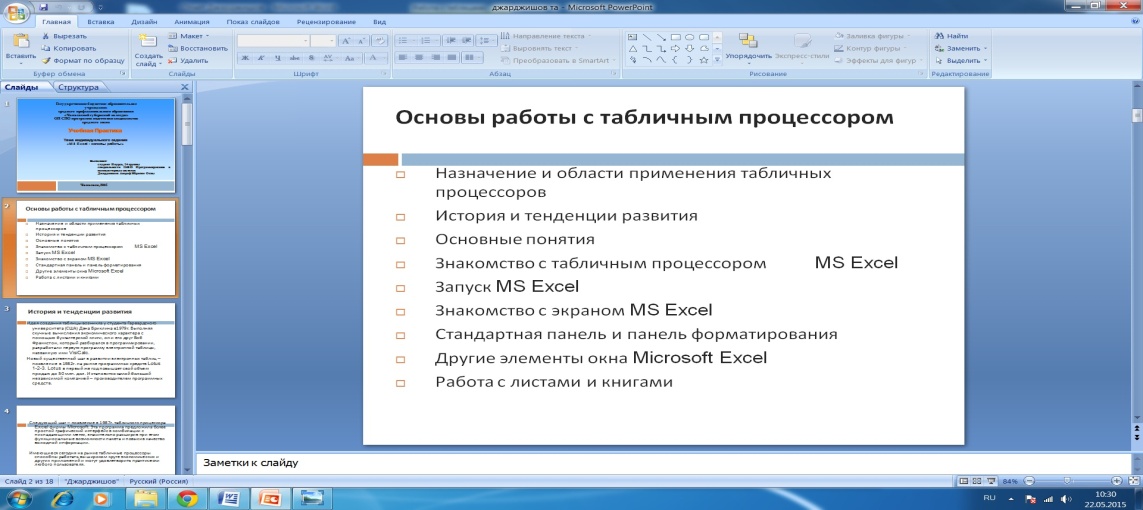The height and width of the screenshot is (510, 1143).
Task: Toggle bold Ж formatting
Action: pyautogui.click(x=245, y=58)
